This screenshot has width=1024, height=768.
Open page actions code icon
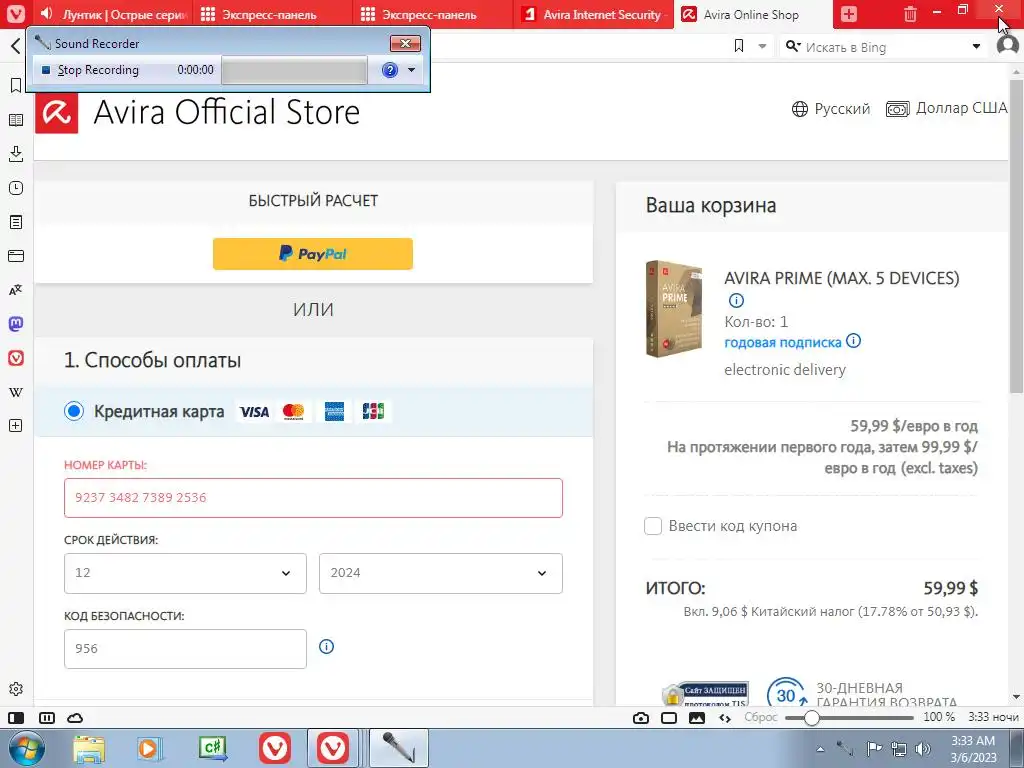click(x=725, y=718)
